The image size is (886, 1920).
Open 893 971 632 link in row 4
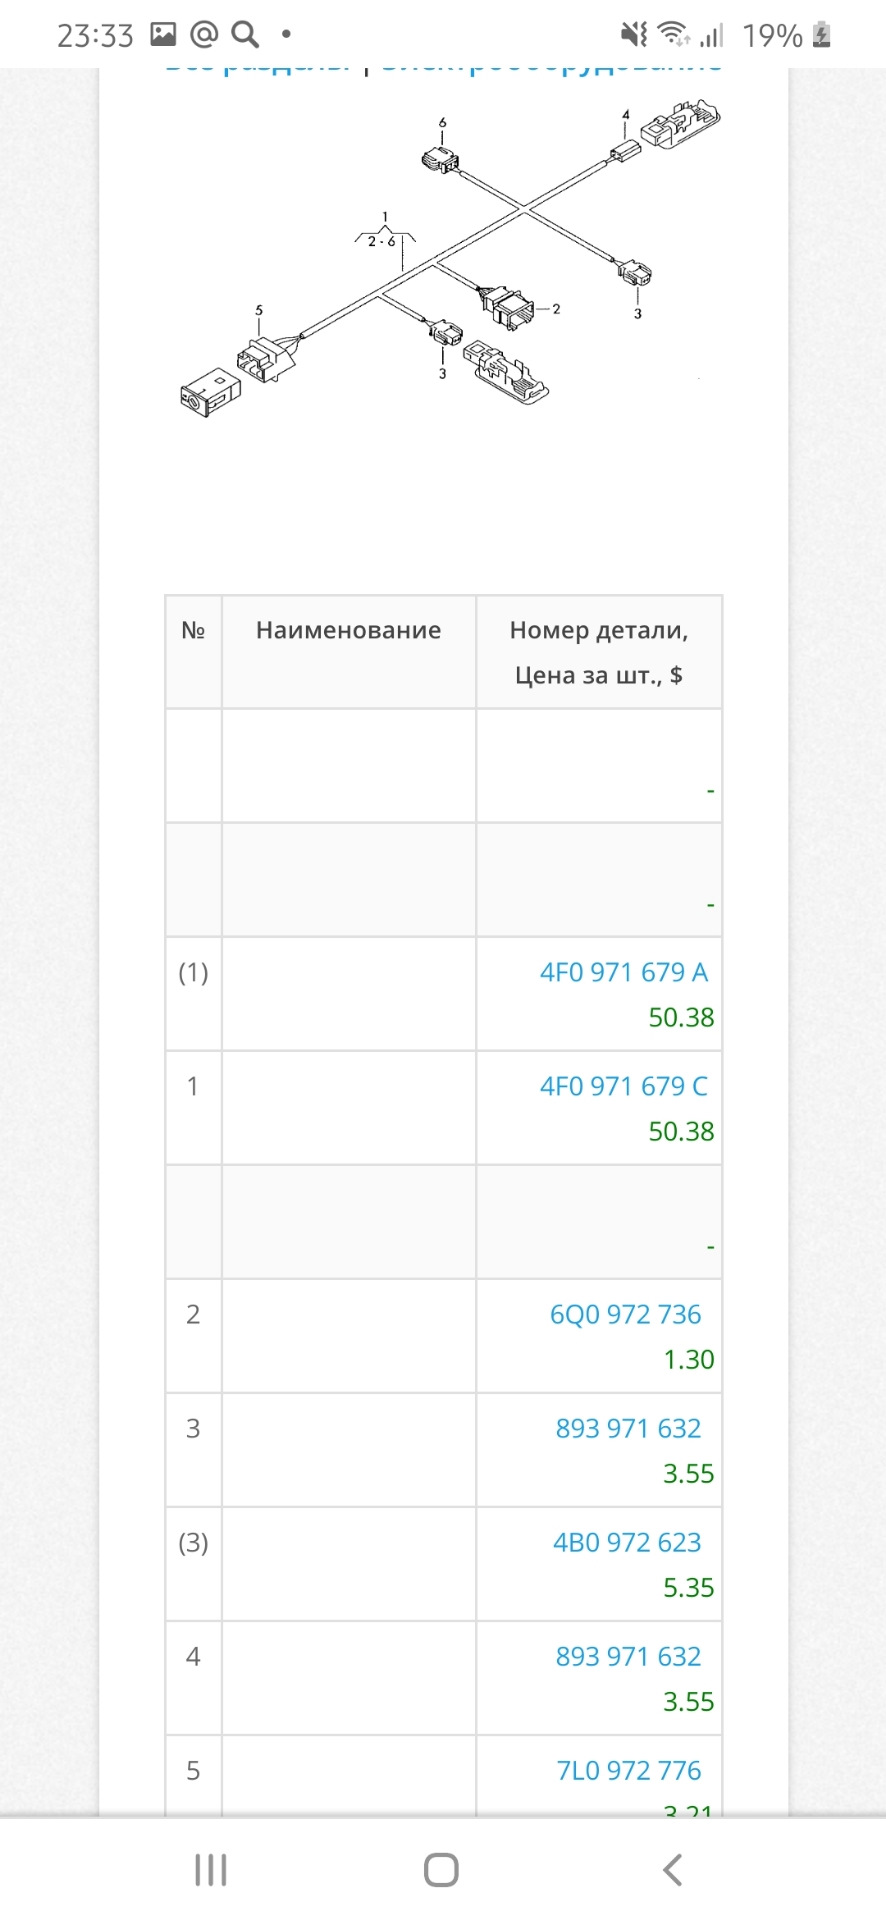628,1656
